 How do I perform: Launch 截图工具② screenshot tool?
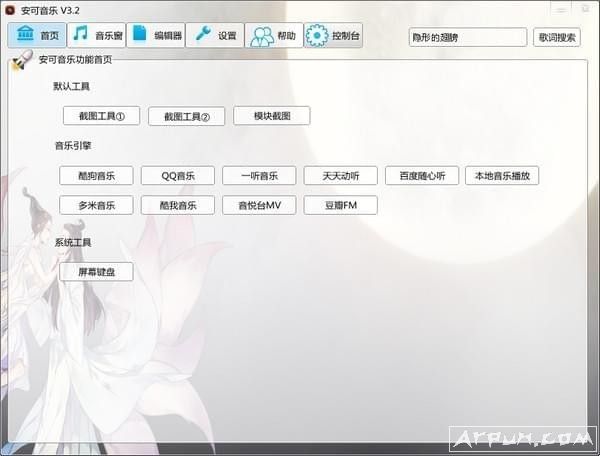coord(187,116)
